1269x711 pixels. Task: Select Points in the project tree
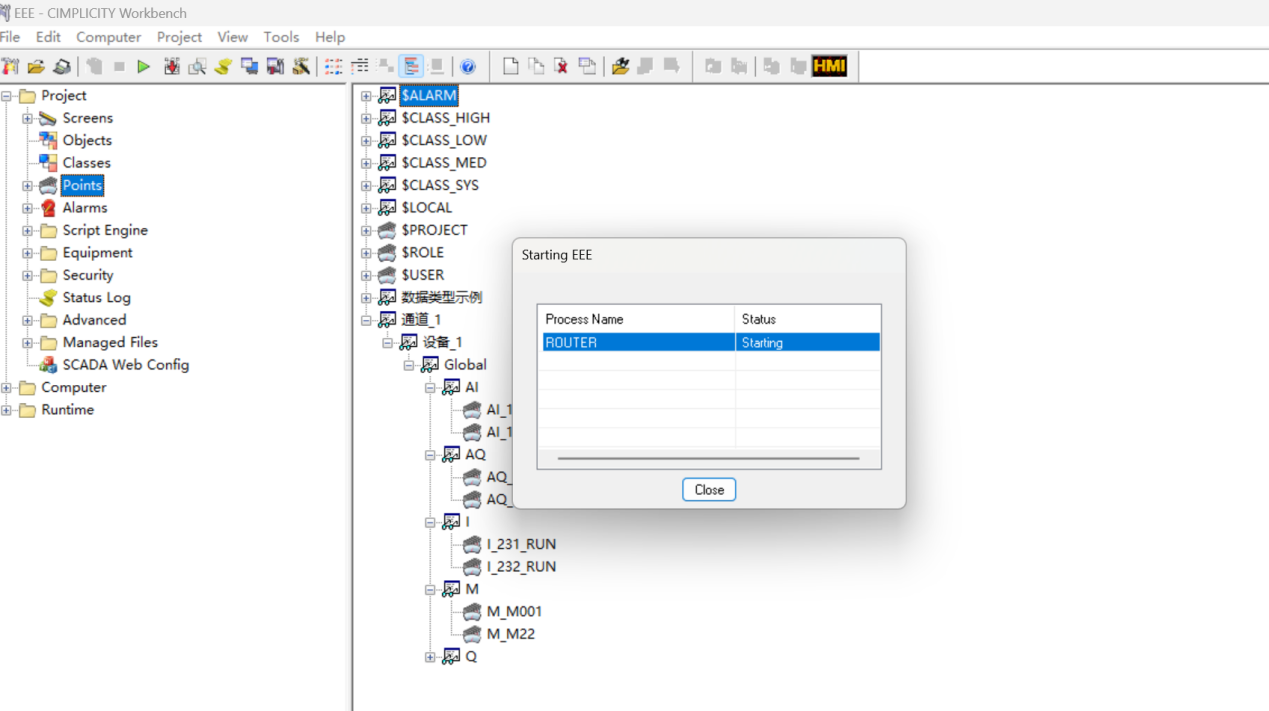tap(82, 185)
